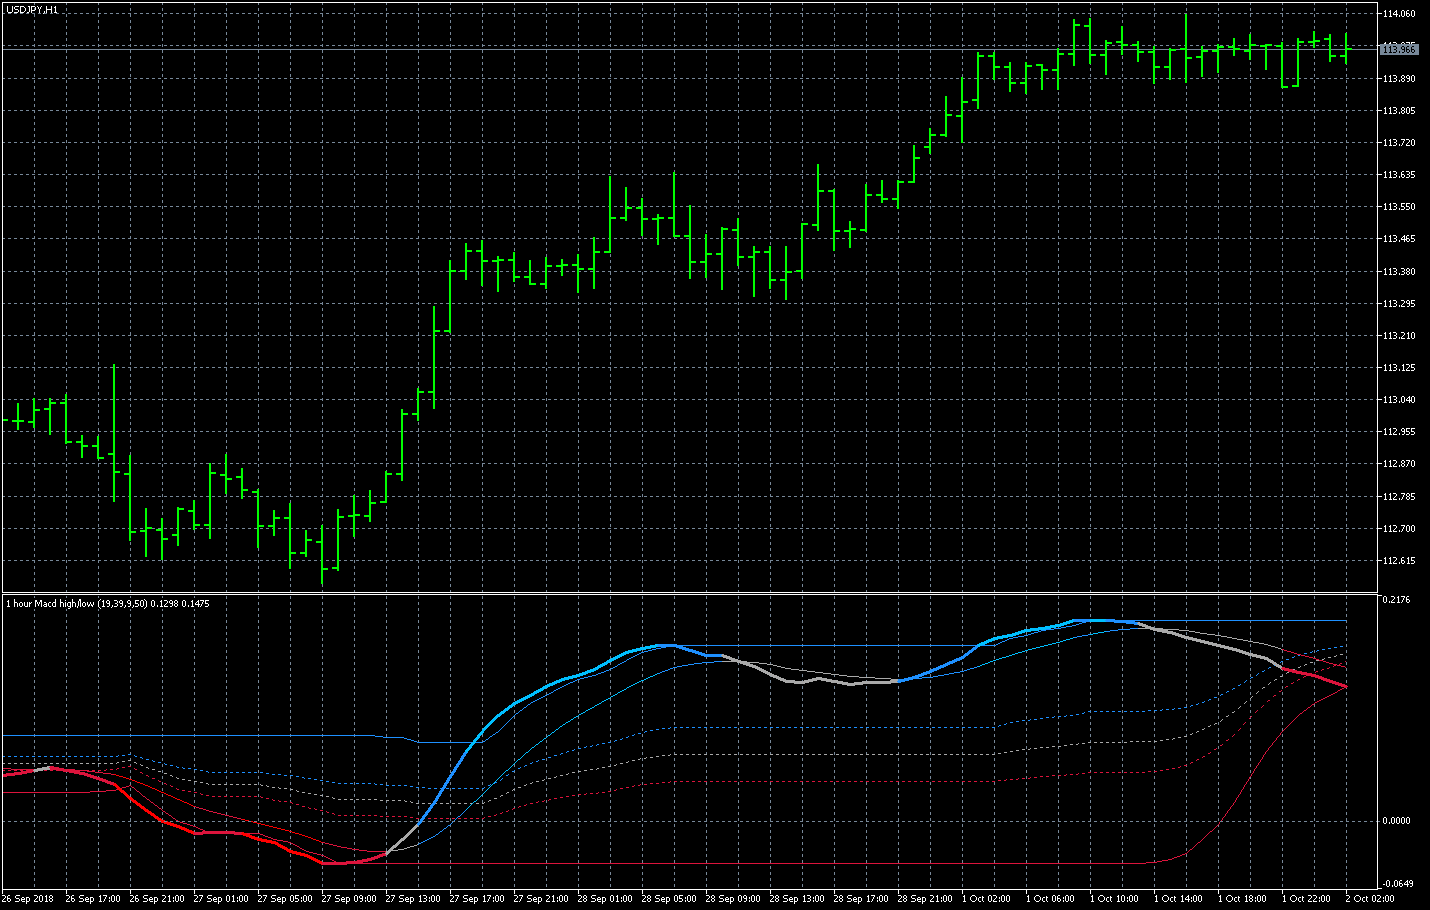Click the divider between chart and indicator

pos(690,594)
